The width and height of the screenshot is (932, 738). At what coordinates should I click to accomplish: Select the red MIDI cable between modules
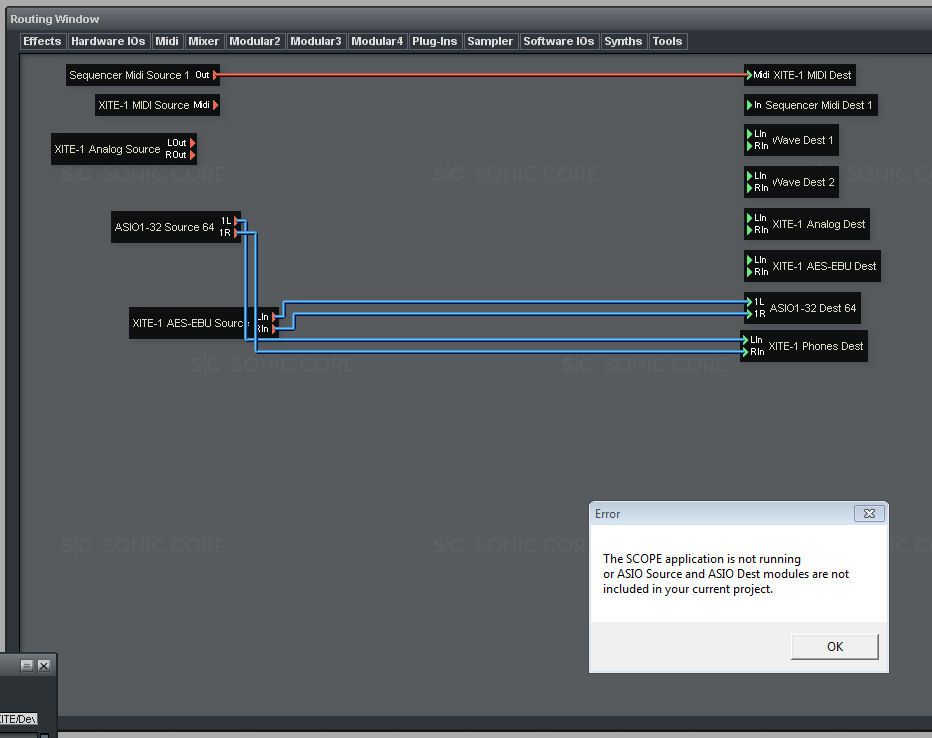(481, 75)
